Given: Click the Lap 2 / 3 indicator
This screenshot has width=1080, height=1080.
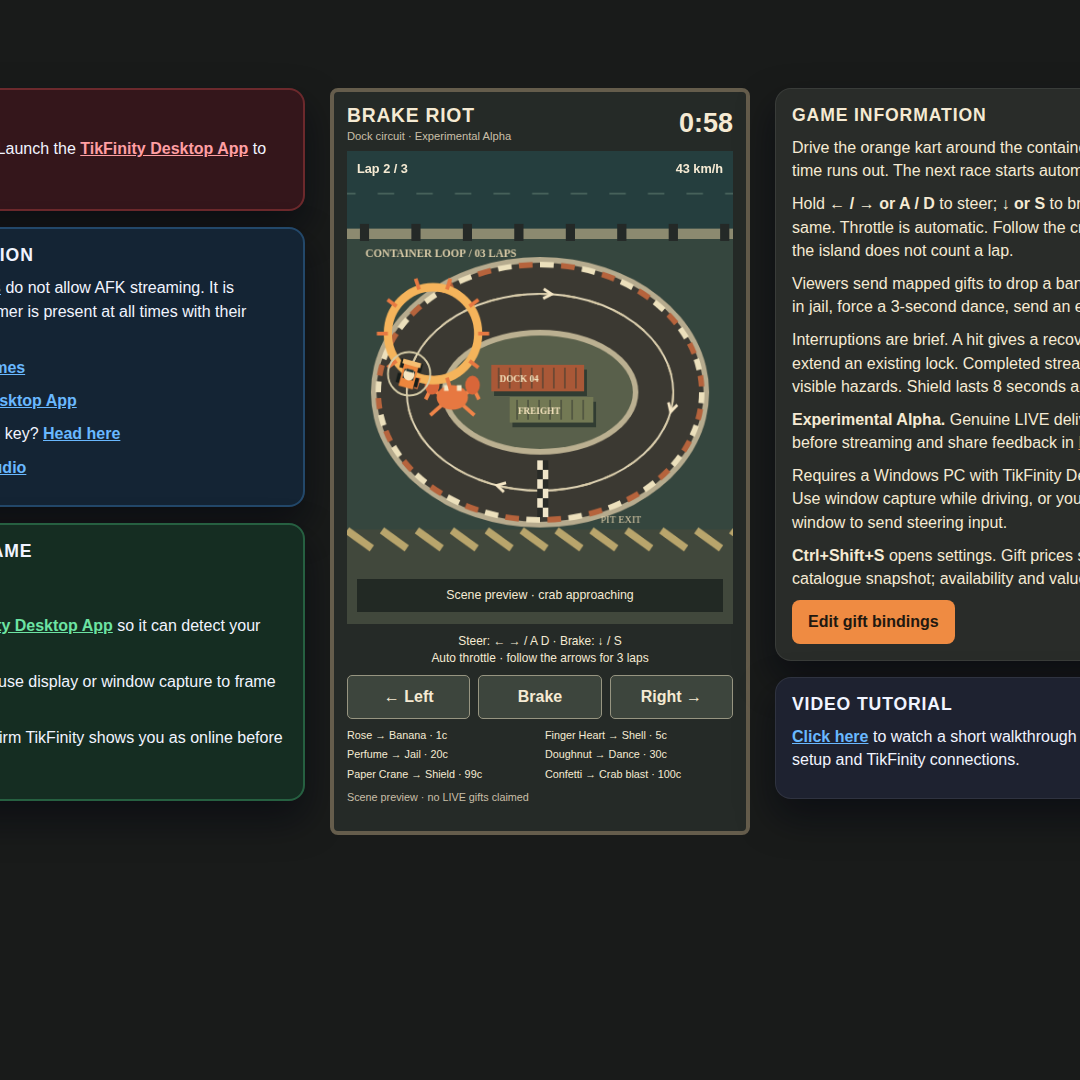Looking at the screenshot, I should coord(382,169).
